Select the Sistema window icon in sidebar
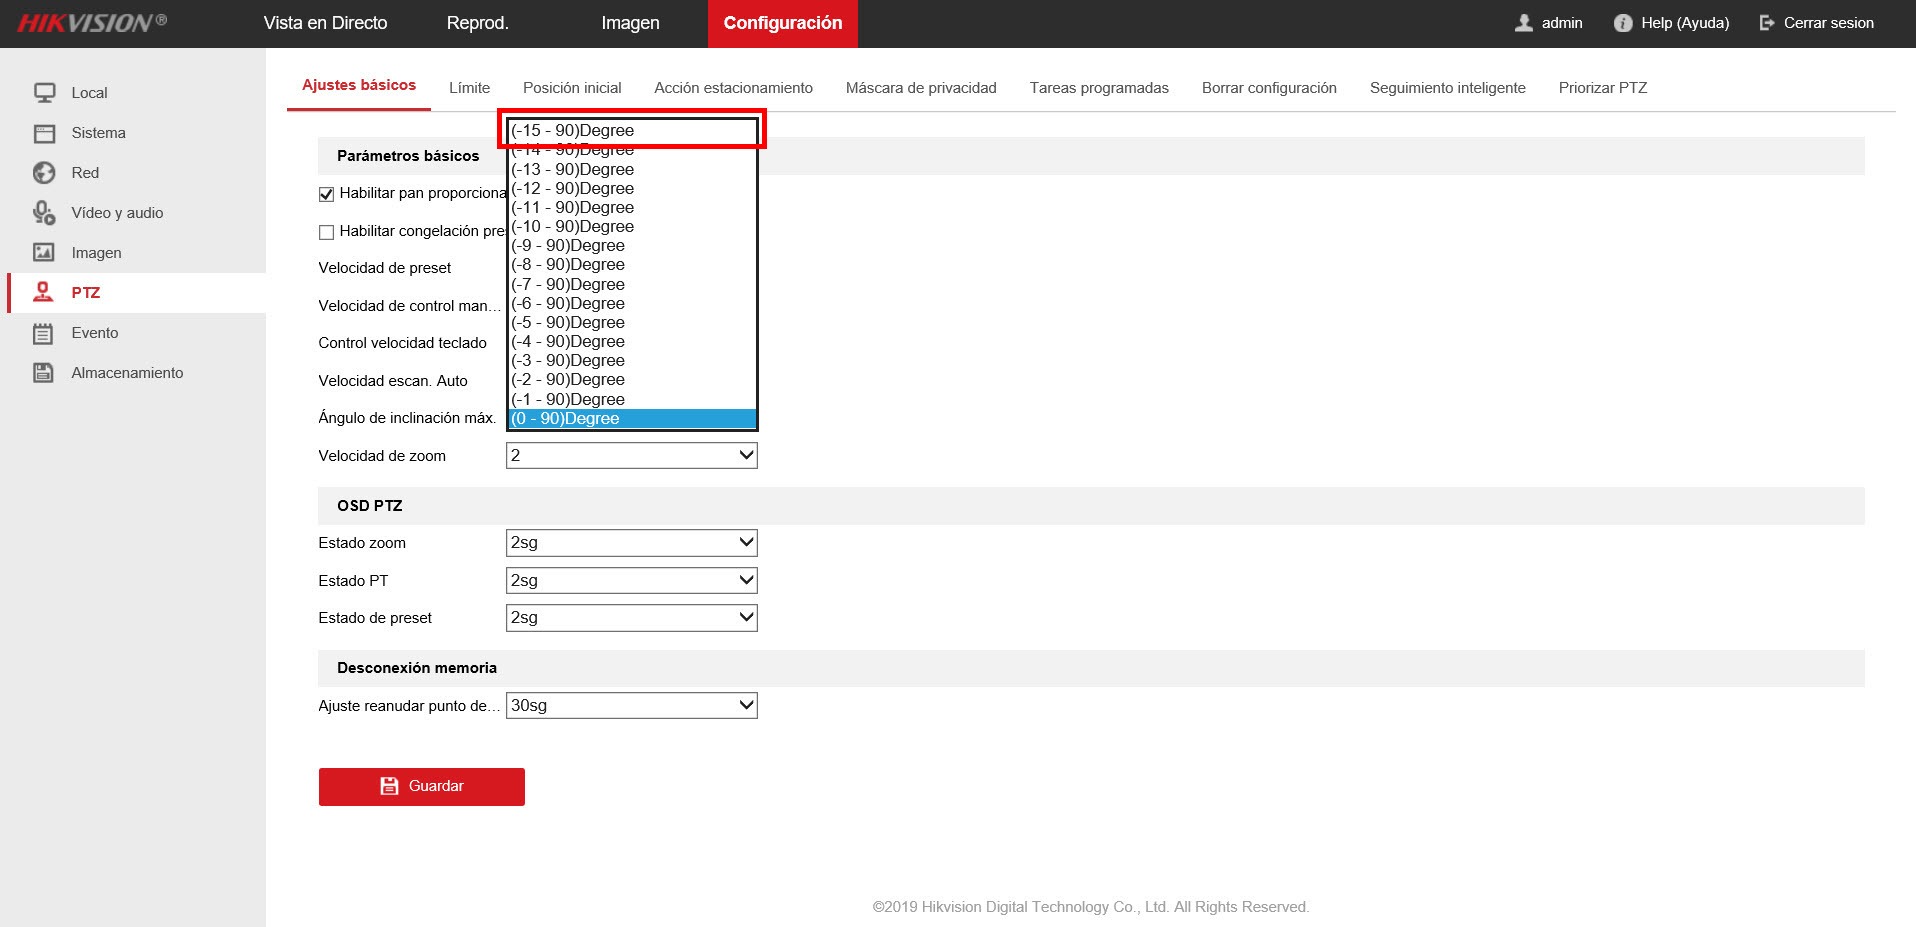The image size is (1916, 927). 44,133
